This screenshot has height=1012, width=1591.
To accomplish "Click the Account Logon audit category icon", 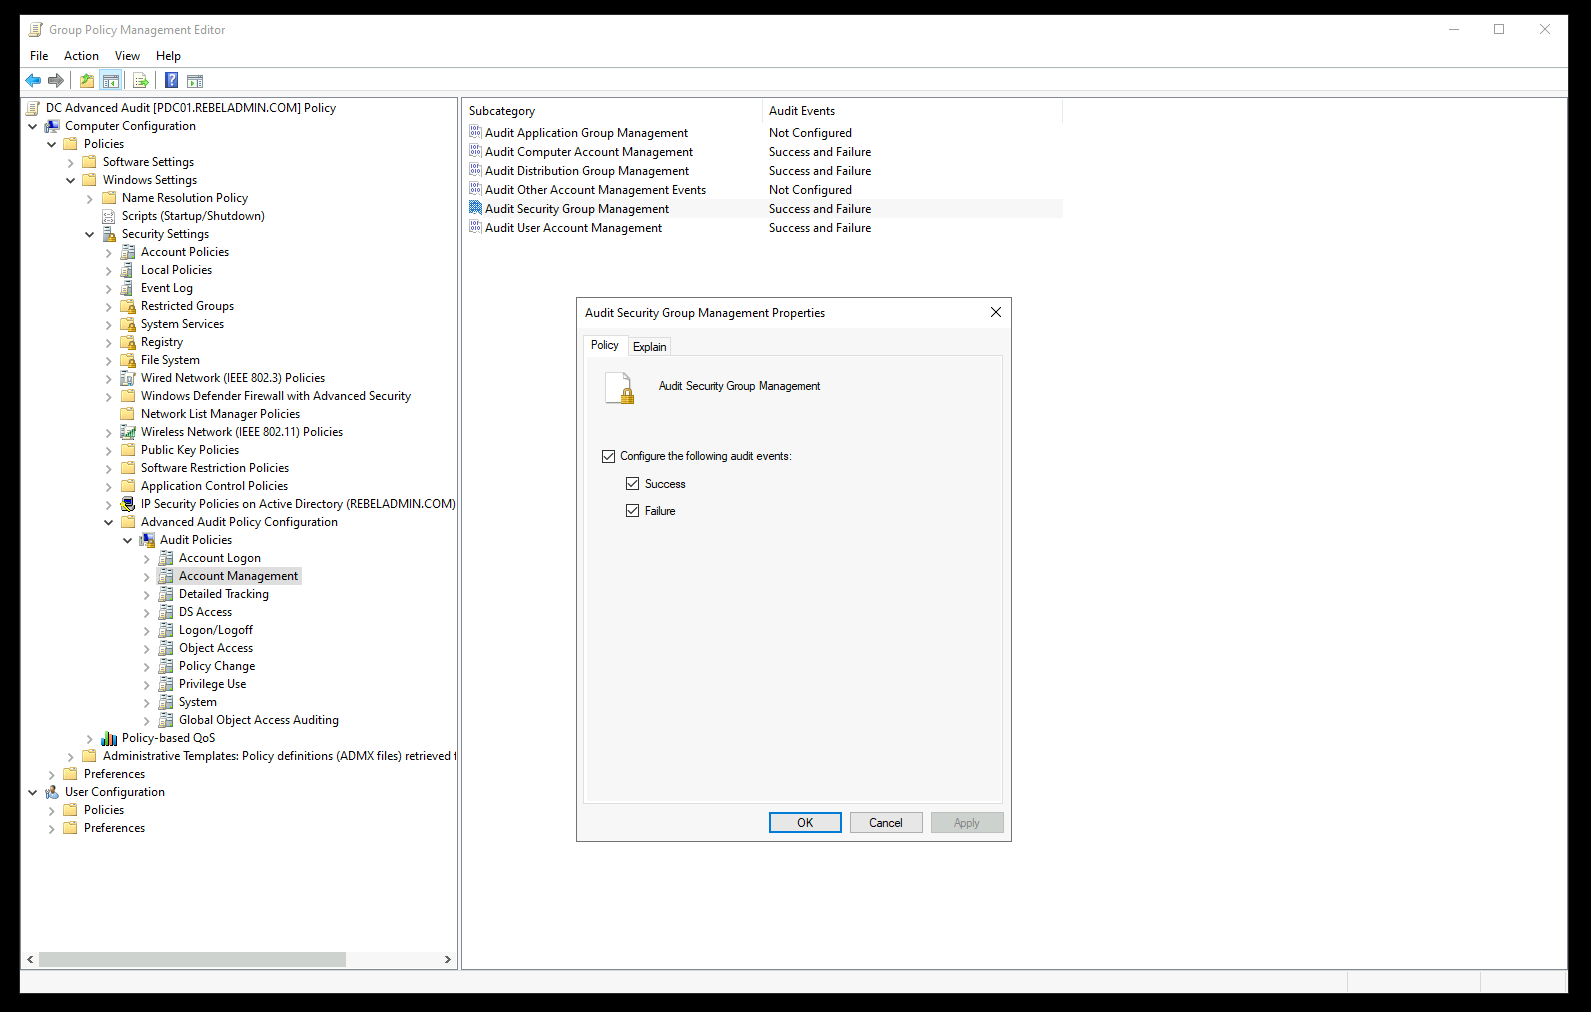I will (166, 558).
